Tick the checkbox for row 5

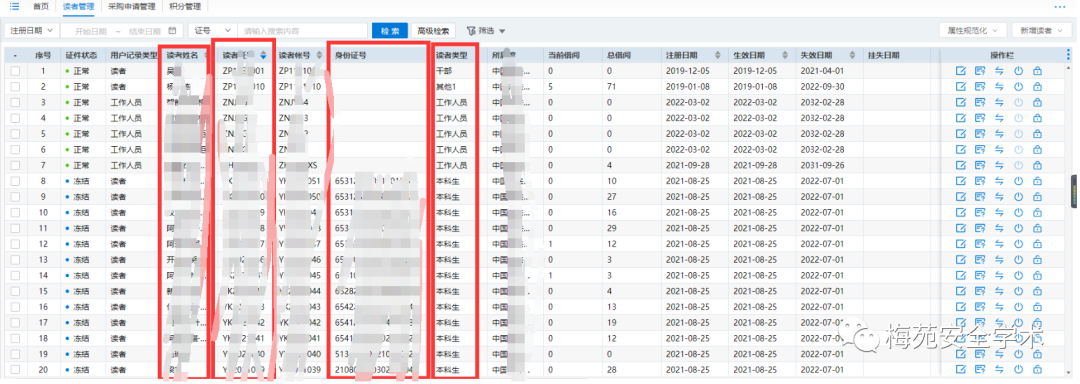(x=15, y=134)
